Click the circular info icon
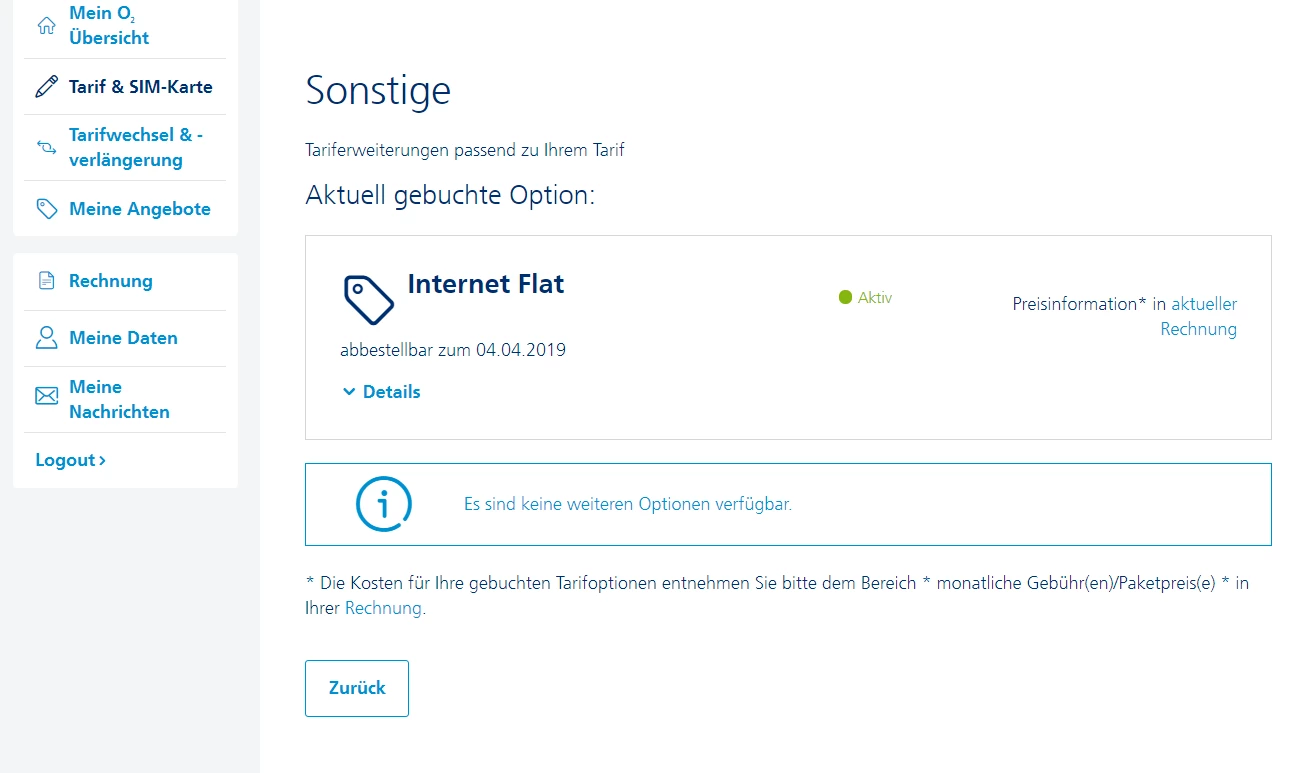 (x=384, y=504)
